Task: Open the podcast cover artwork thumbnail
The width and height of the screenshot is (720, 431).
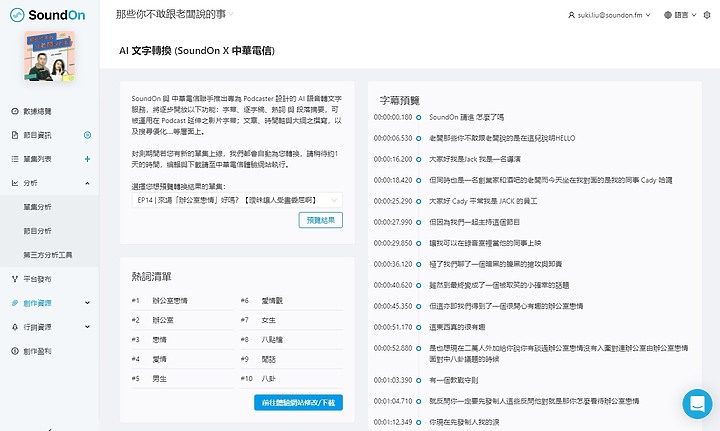Action: (50, 57)
